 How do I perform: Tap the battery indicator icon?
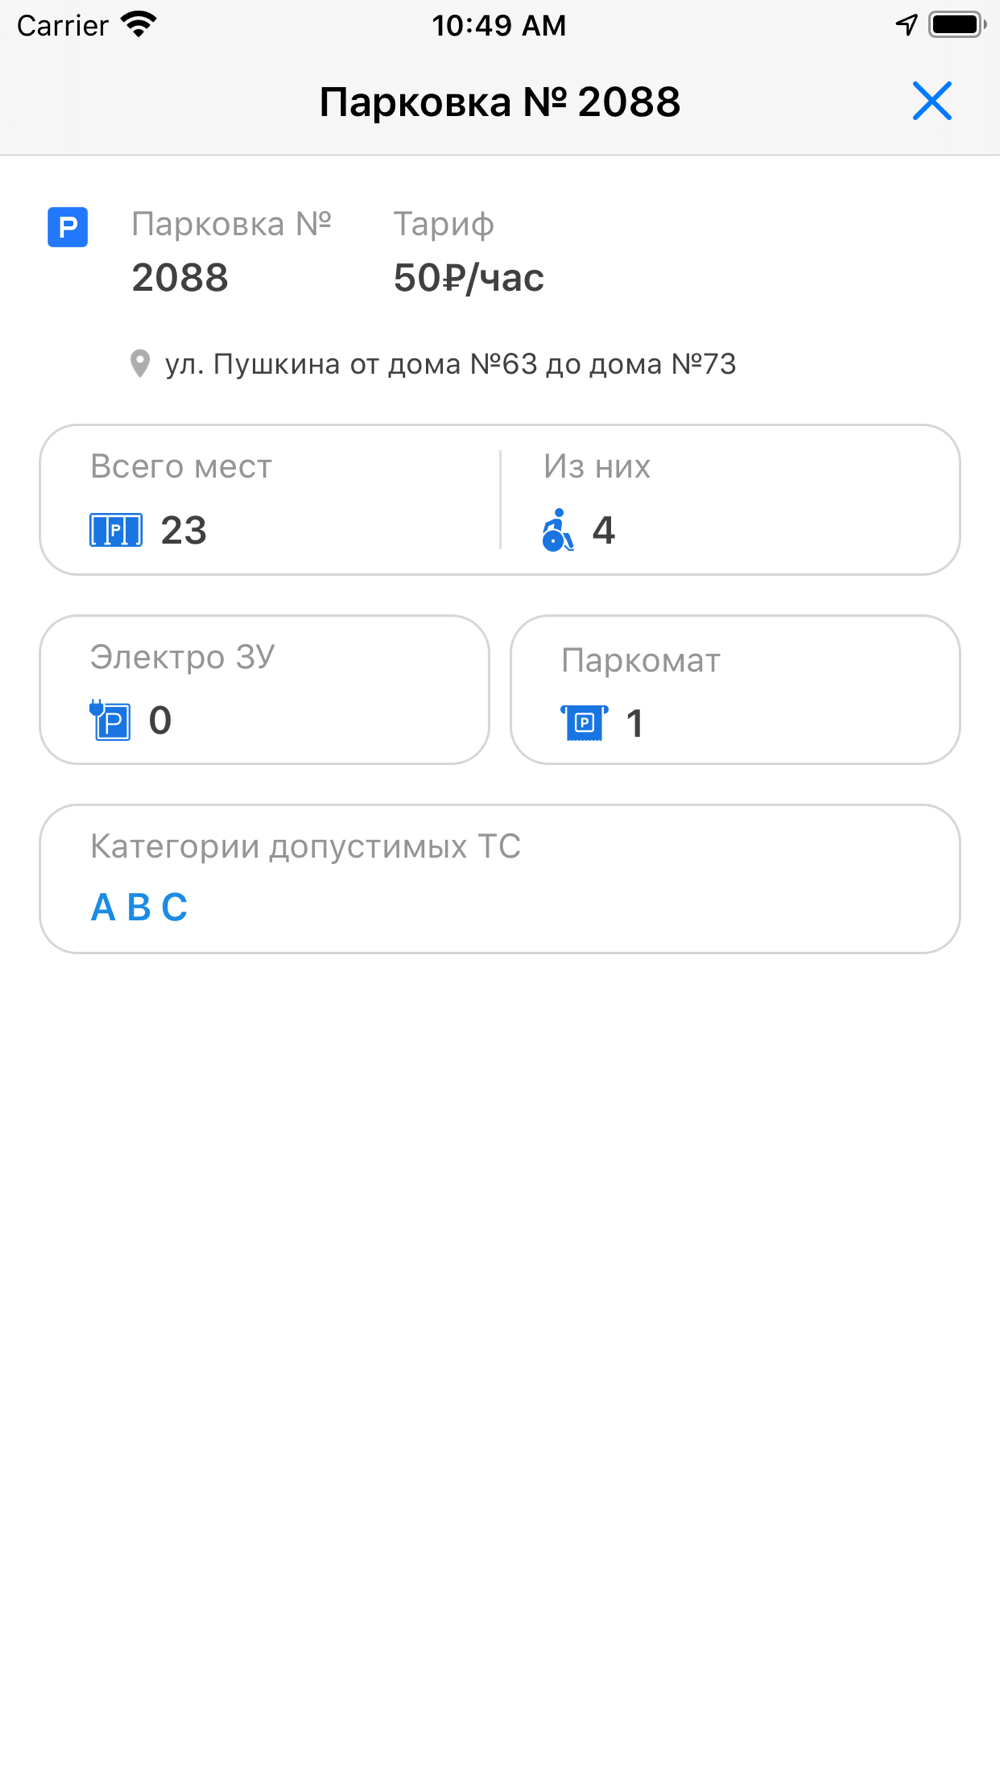pos(957,25)
